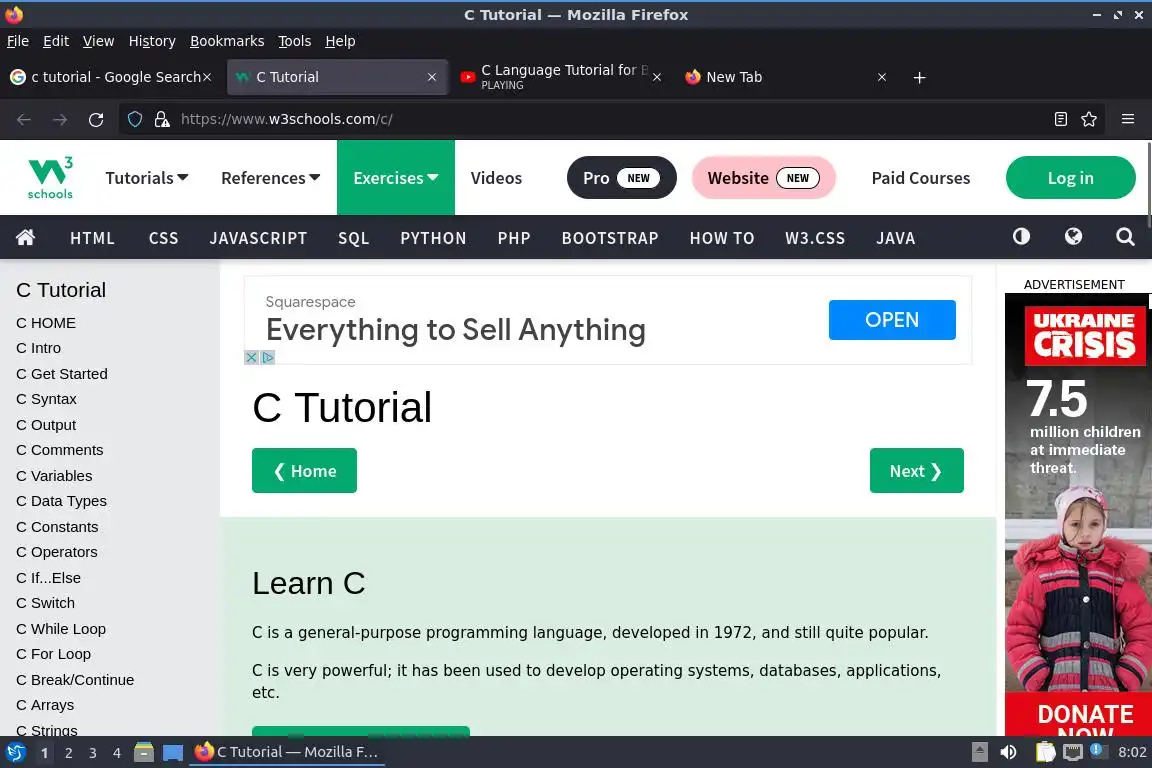Toggle dark mode contrast icon
Viewport: 1152px width, 768px height.
(1021, 236)
